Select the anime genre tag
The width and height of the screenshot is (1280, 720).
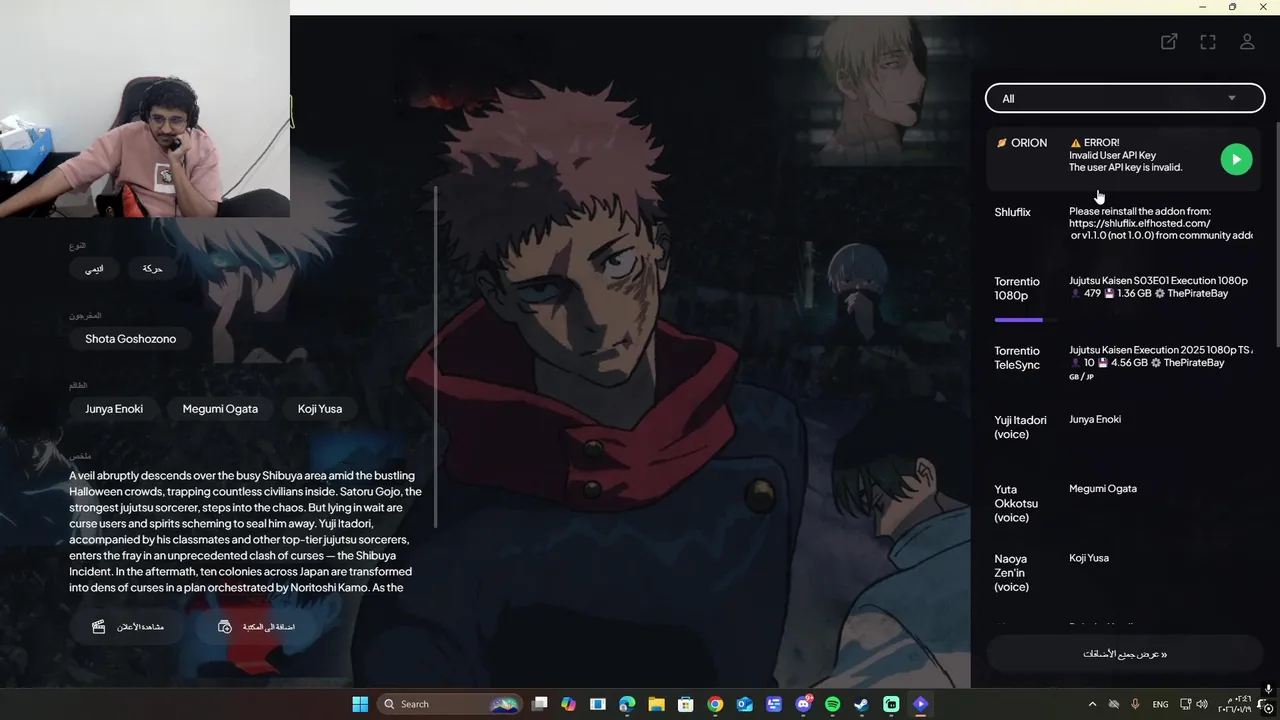point(94,269)
